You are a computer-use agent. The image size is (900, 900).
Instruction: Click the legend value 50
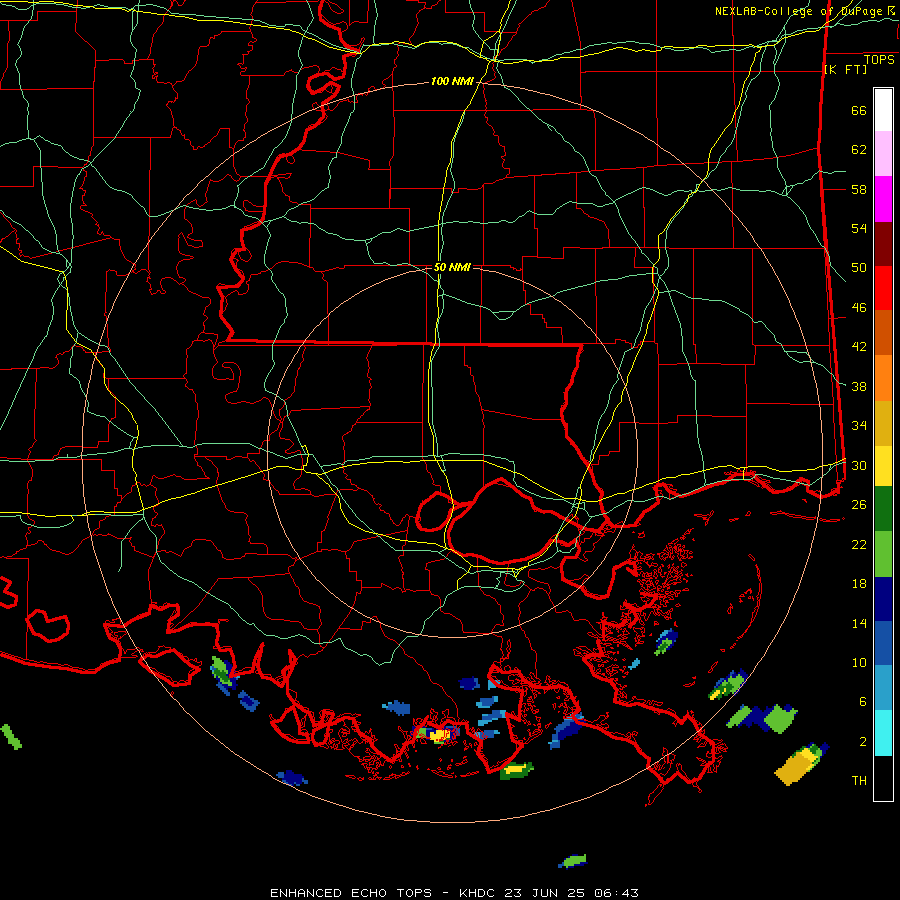[859, 268]
